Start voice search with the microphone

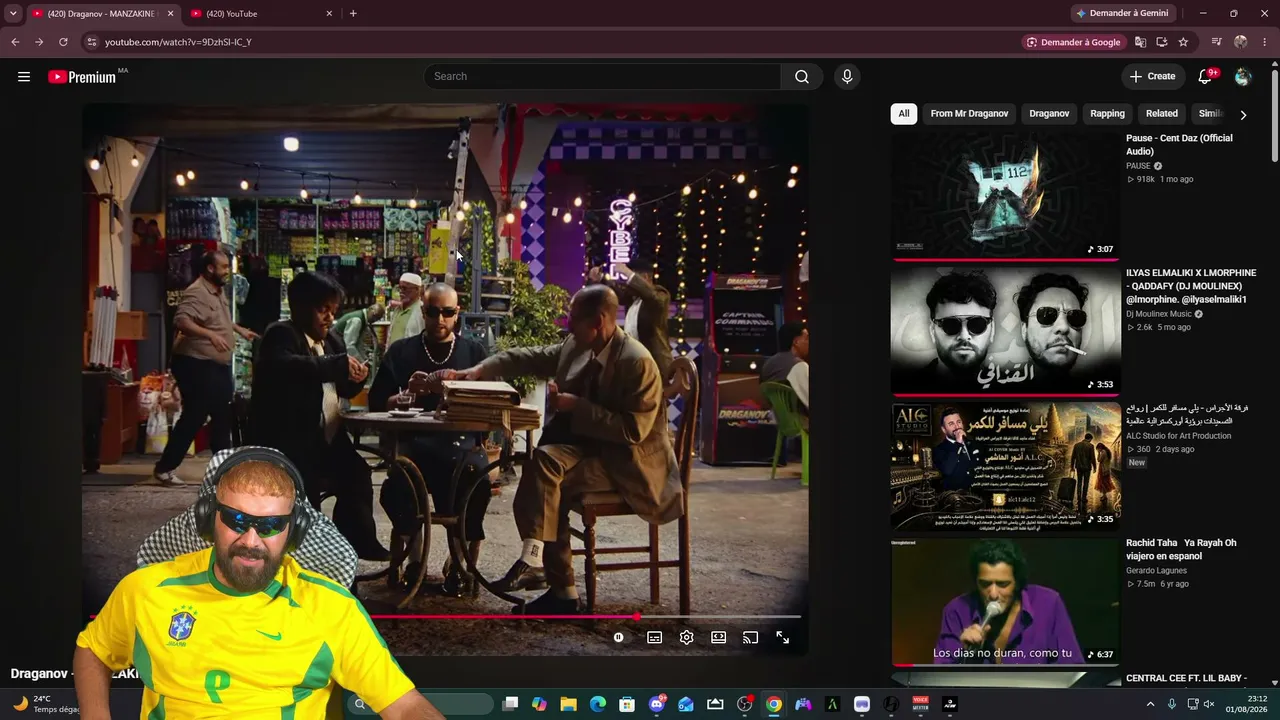(x=847, y=77)
